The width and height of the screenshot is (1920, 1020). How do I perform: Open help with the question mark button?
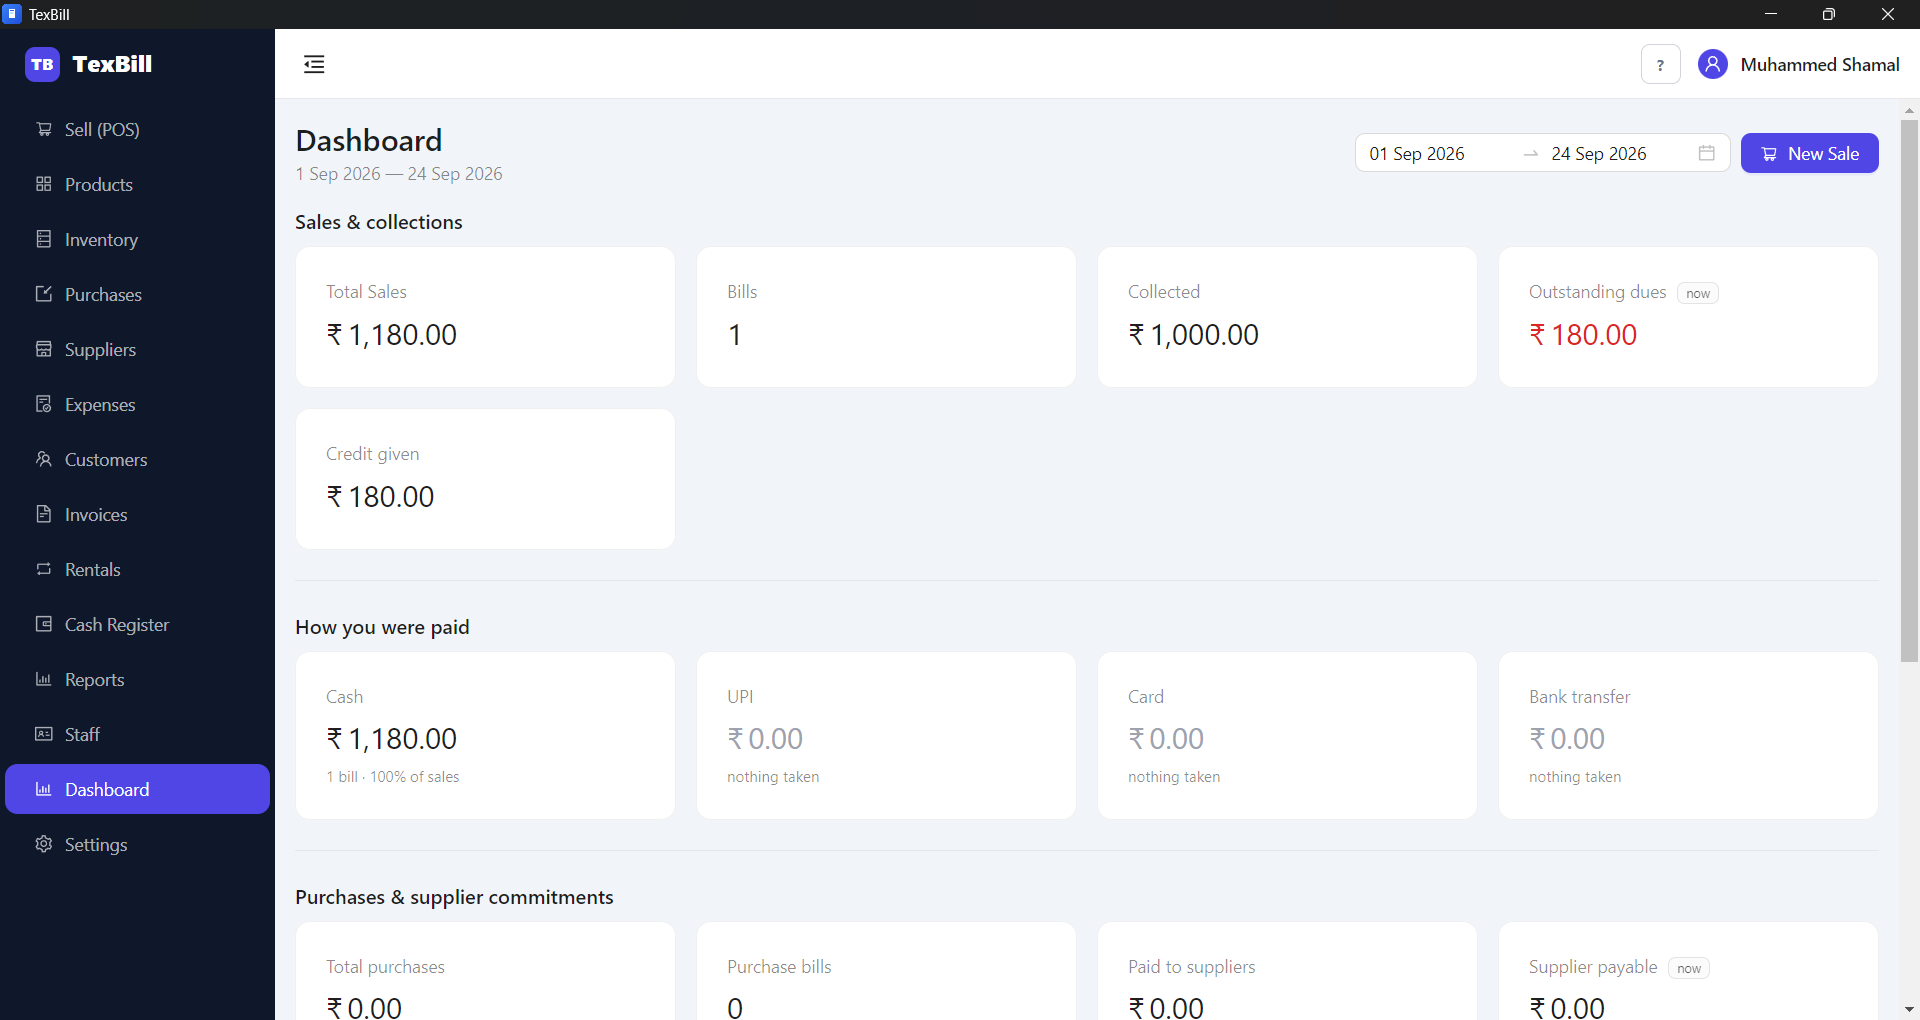[x=1661, y=64]
